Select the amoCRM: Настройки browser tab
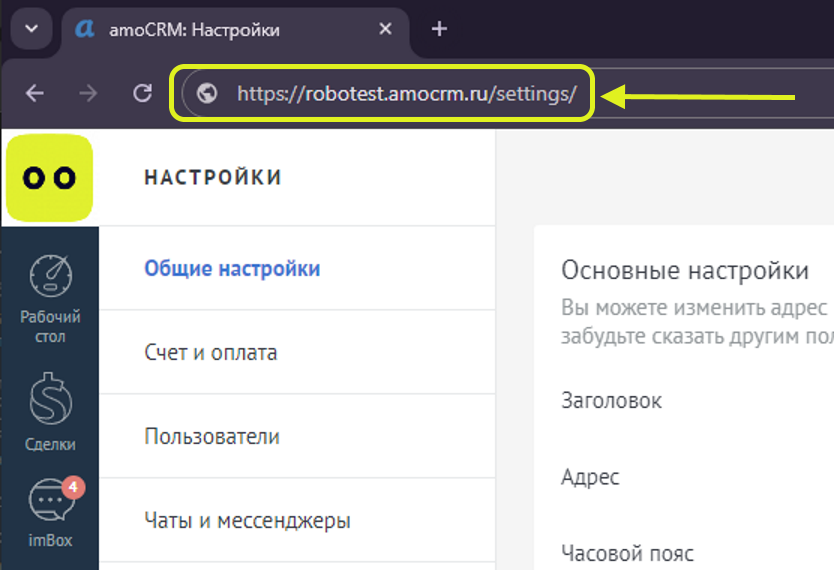This screenshot has width=834, height=570. pos(234,30)
